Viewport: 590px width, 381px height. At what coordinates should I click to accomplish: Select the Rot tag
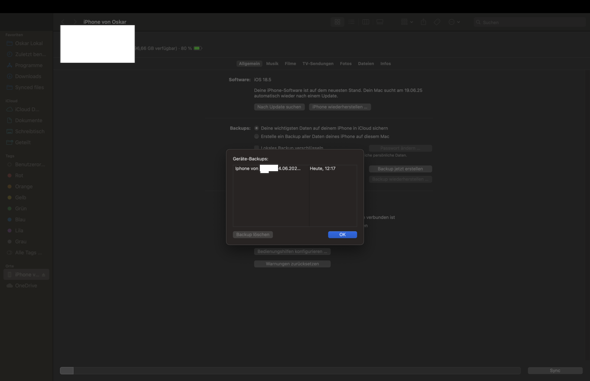coord(26,175)
